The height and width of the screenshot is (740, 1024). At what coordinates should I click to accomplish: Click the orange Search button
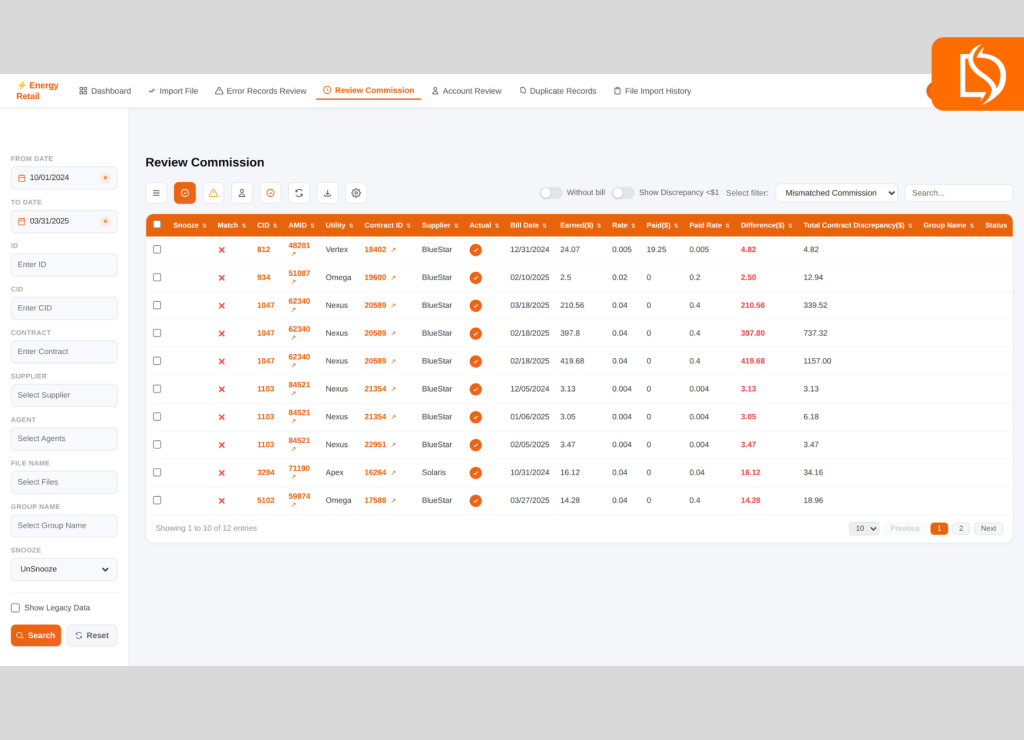coord(36,635)
